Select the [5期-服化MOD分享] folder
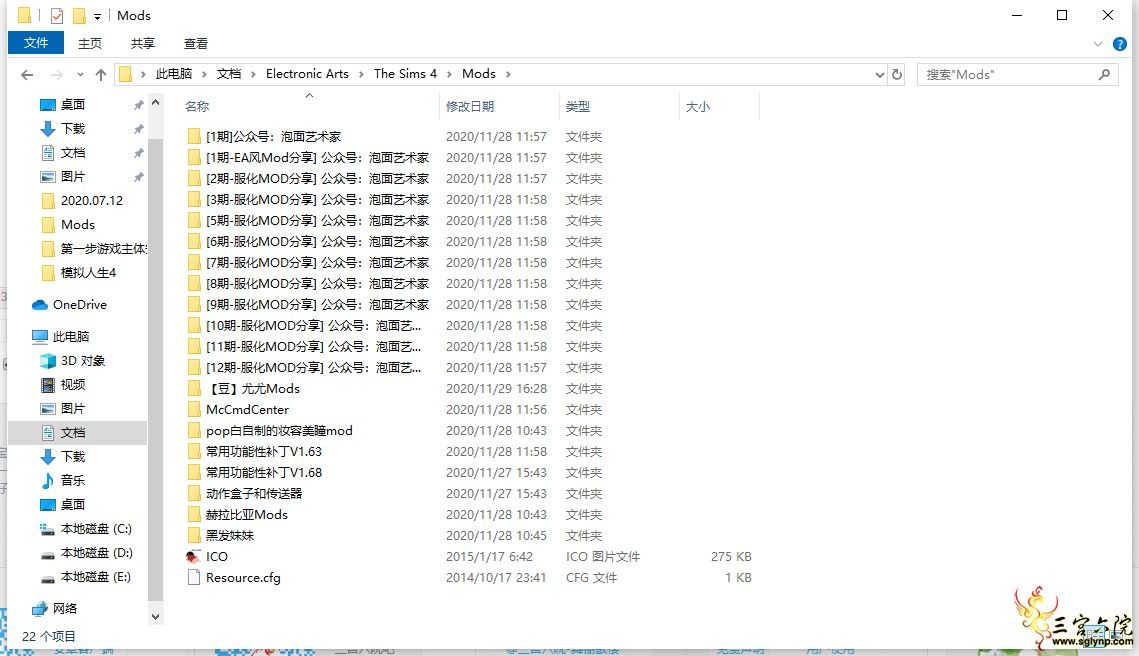This screenshot has width=1139, height=656. tap(317, 221)
